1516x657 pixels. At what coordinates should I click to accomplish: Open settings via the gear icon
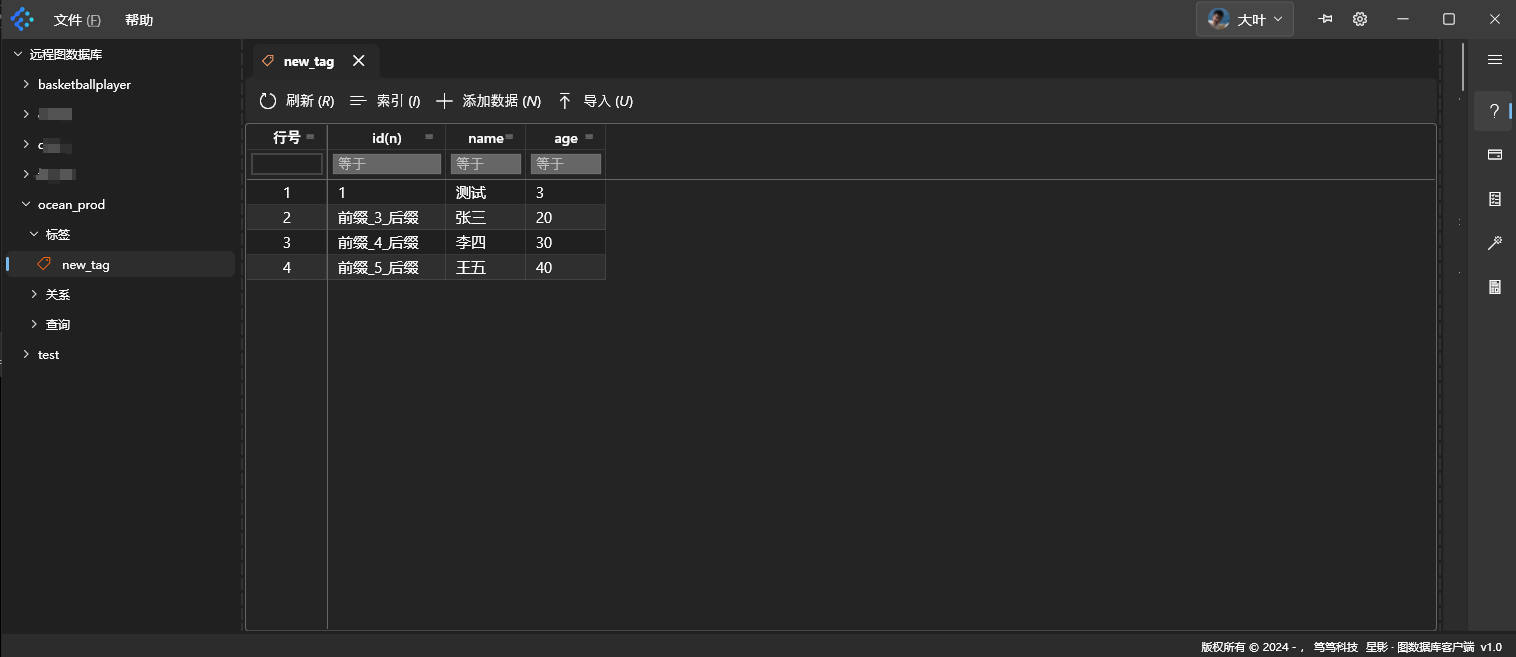tap(1360, 19)
